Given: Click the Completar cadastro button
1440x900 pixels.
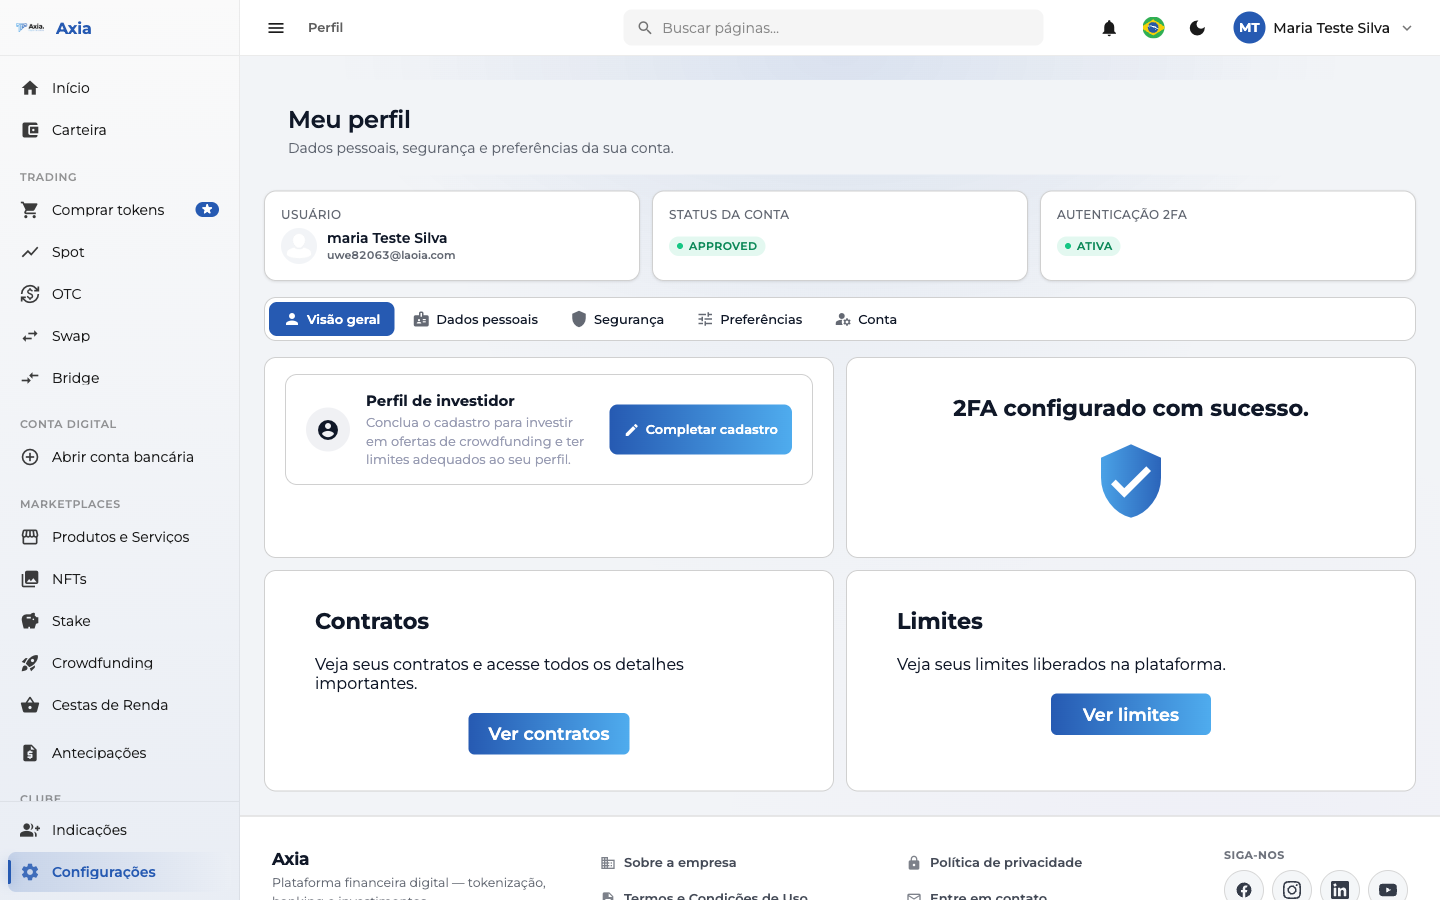Looking at the screenshot, I should pos(700,429).
